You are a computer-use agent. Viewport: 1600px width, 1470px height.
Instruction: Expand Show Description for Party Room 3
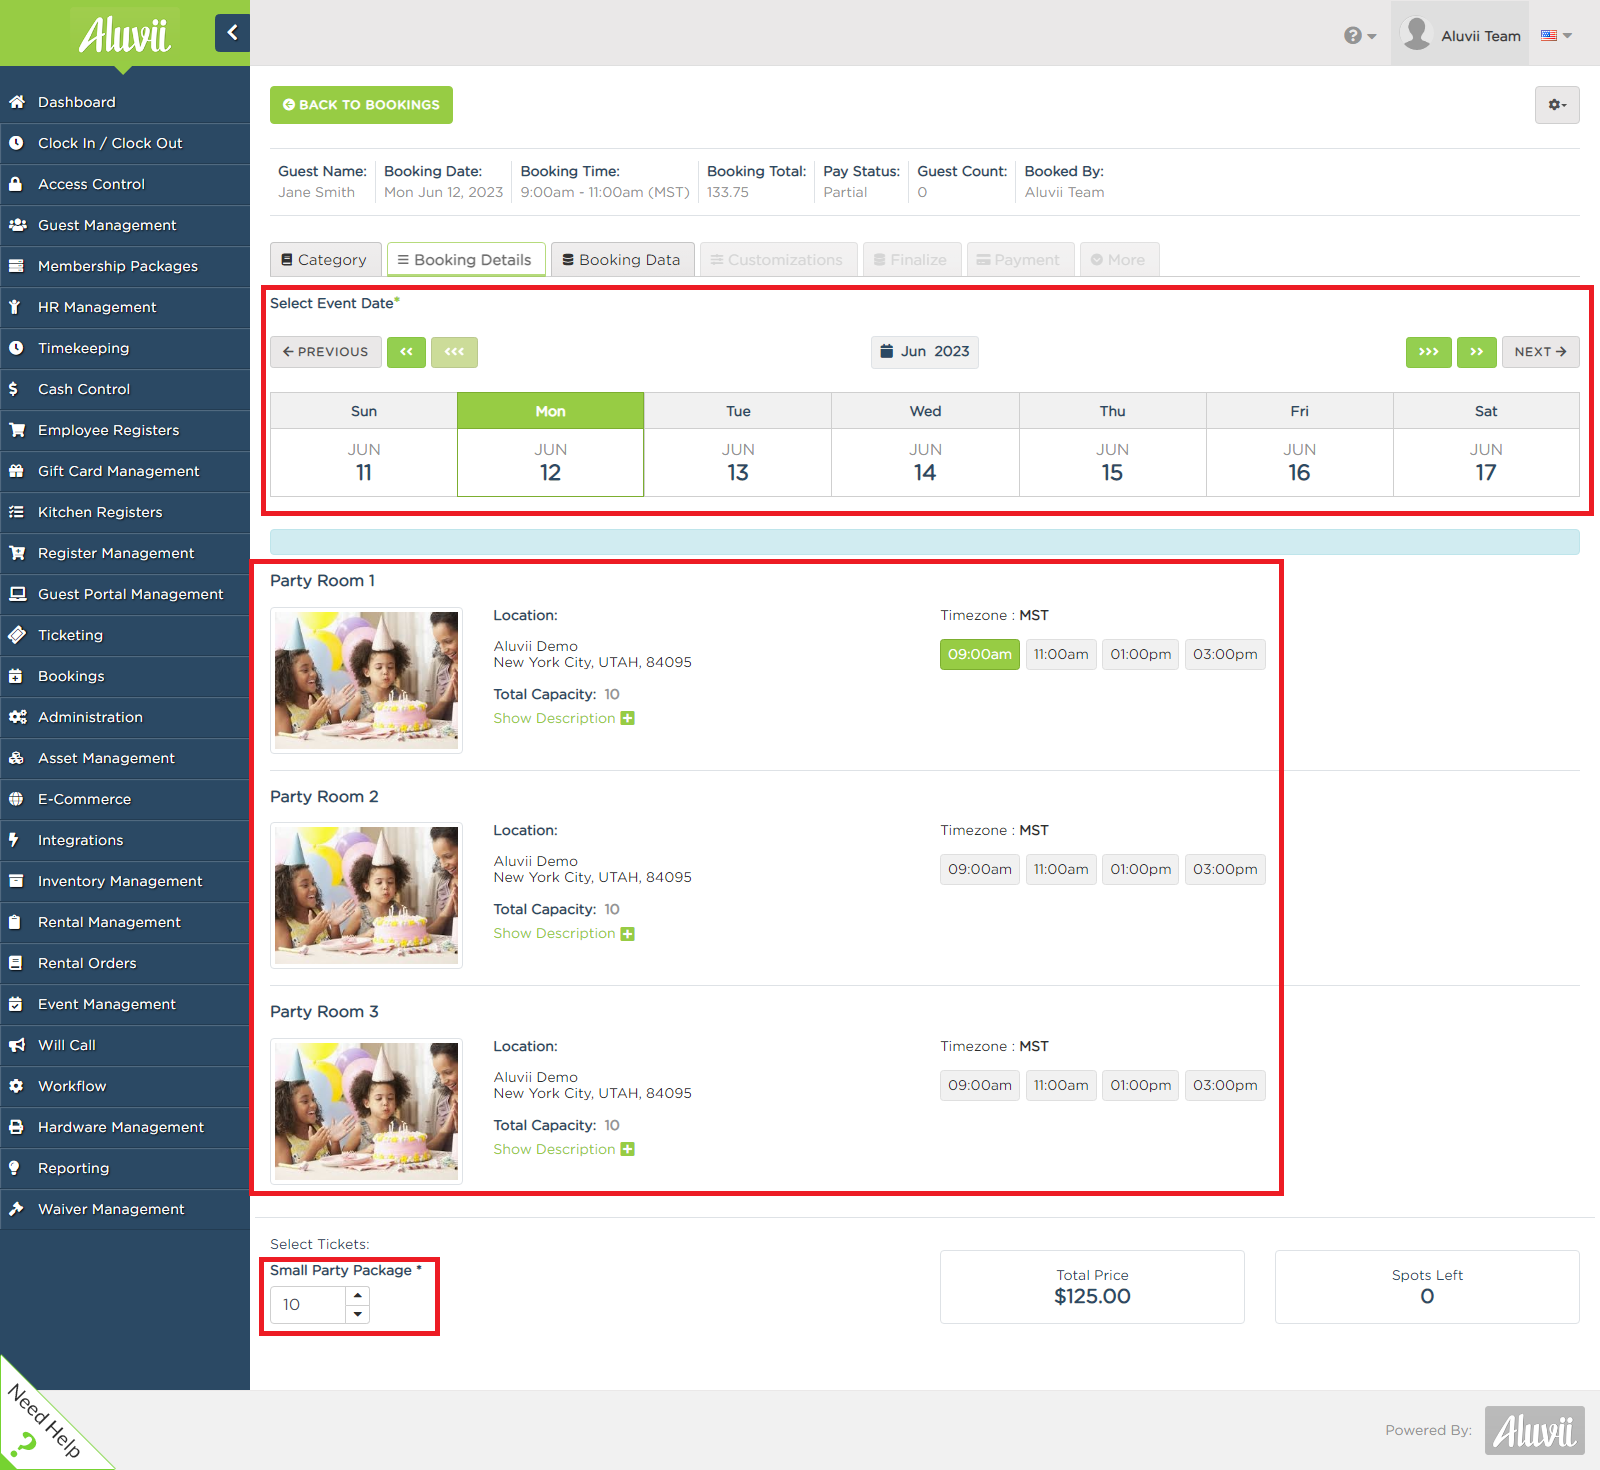564,1149
